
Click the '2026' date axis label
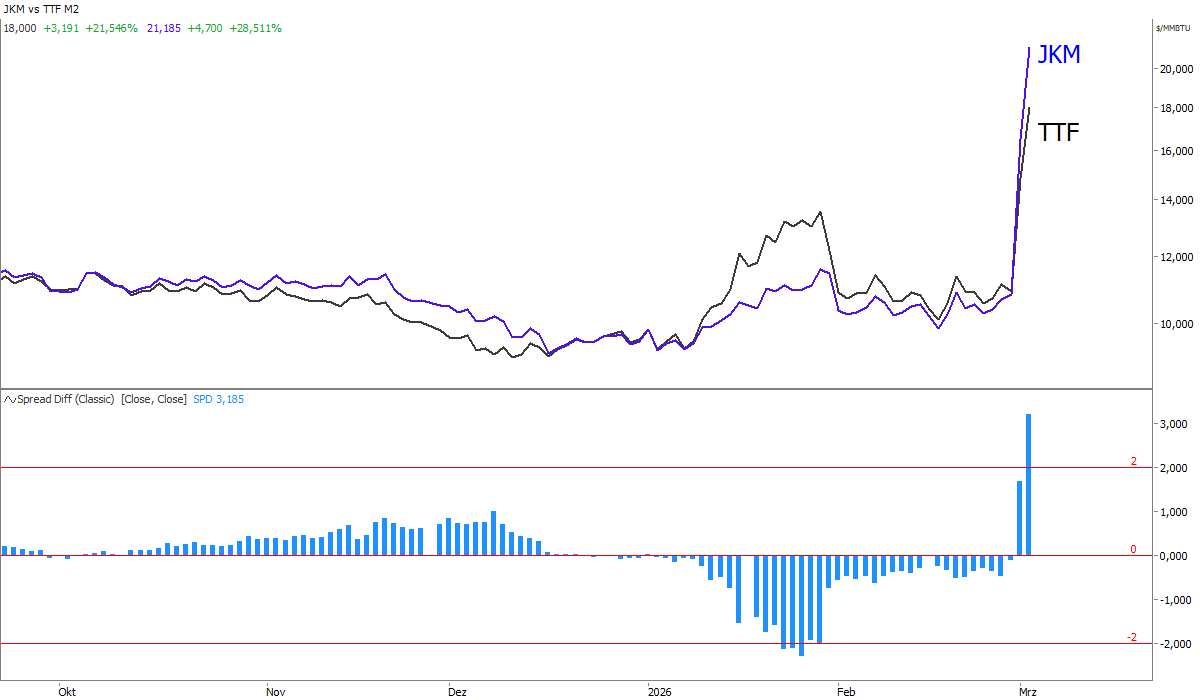pos(660,692)
